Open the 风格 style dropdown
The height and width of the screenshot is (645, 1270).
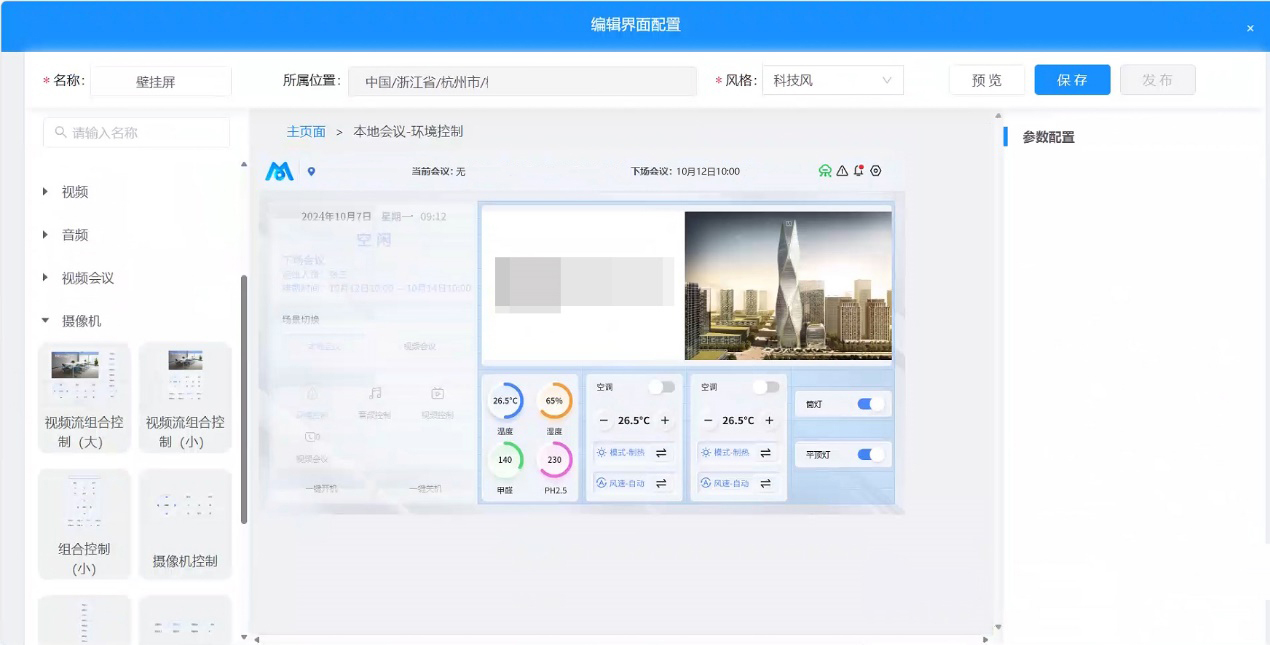832,80
